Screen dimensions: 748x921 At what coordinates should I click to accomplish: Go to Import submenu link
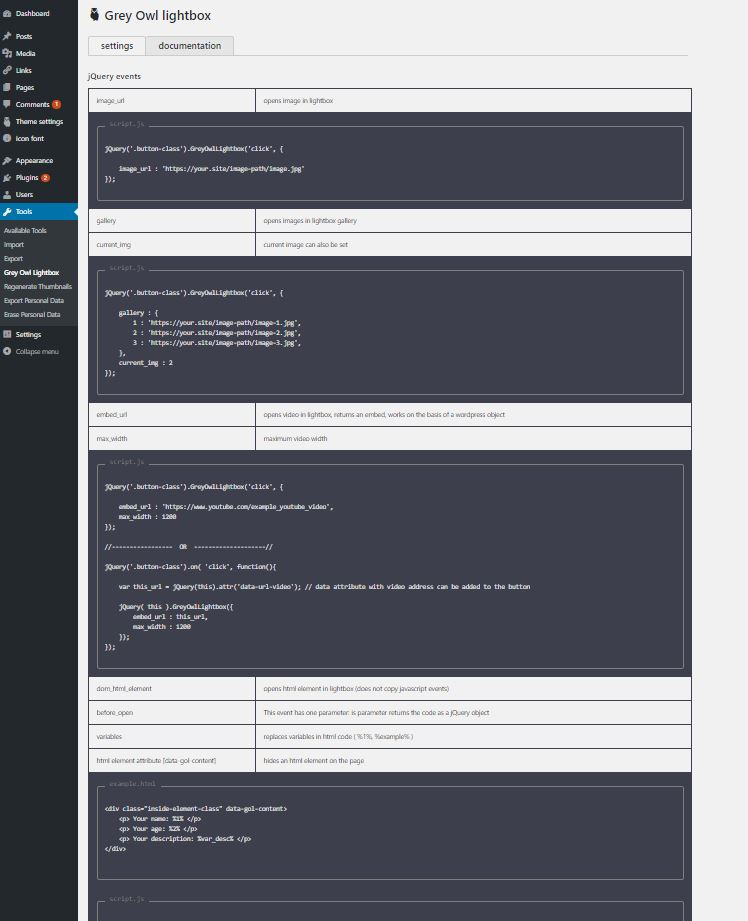click(14, 245)
